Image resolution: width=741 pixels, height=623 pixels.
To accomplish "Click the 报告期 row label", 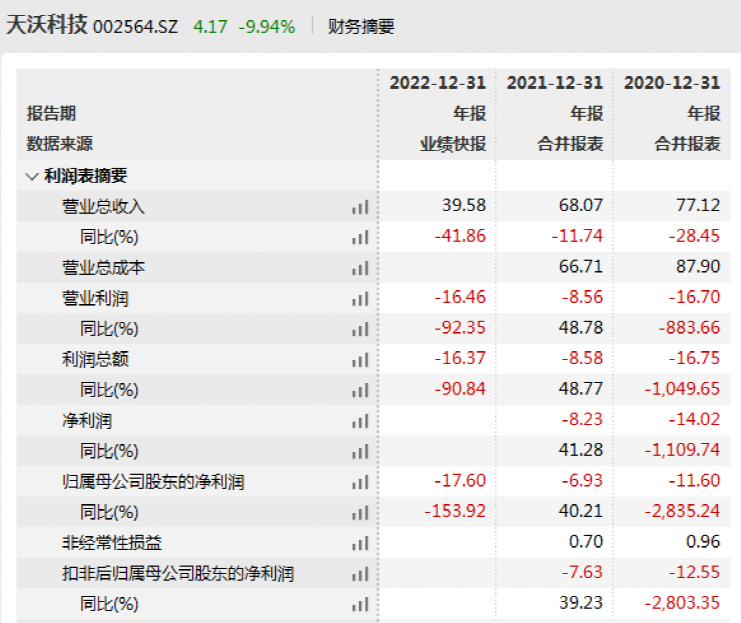I will coord(51,114).
